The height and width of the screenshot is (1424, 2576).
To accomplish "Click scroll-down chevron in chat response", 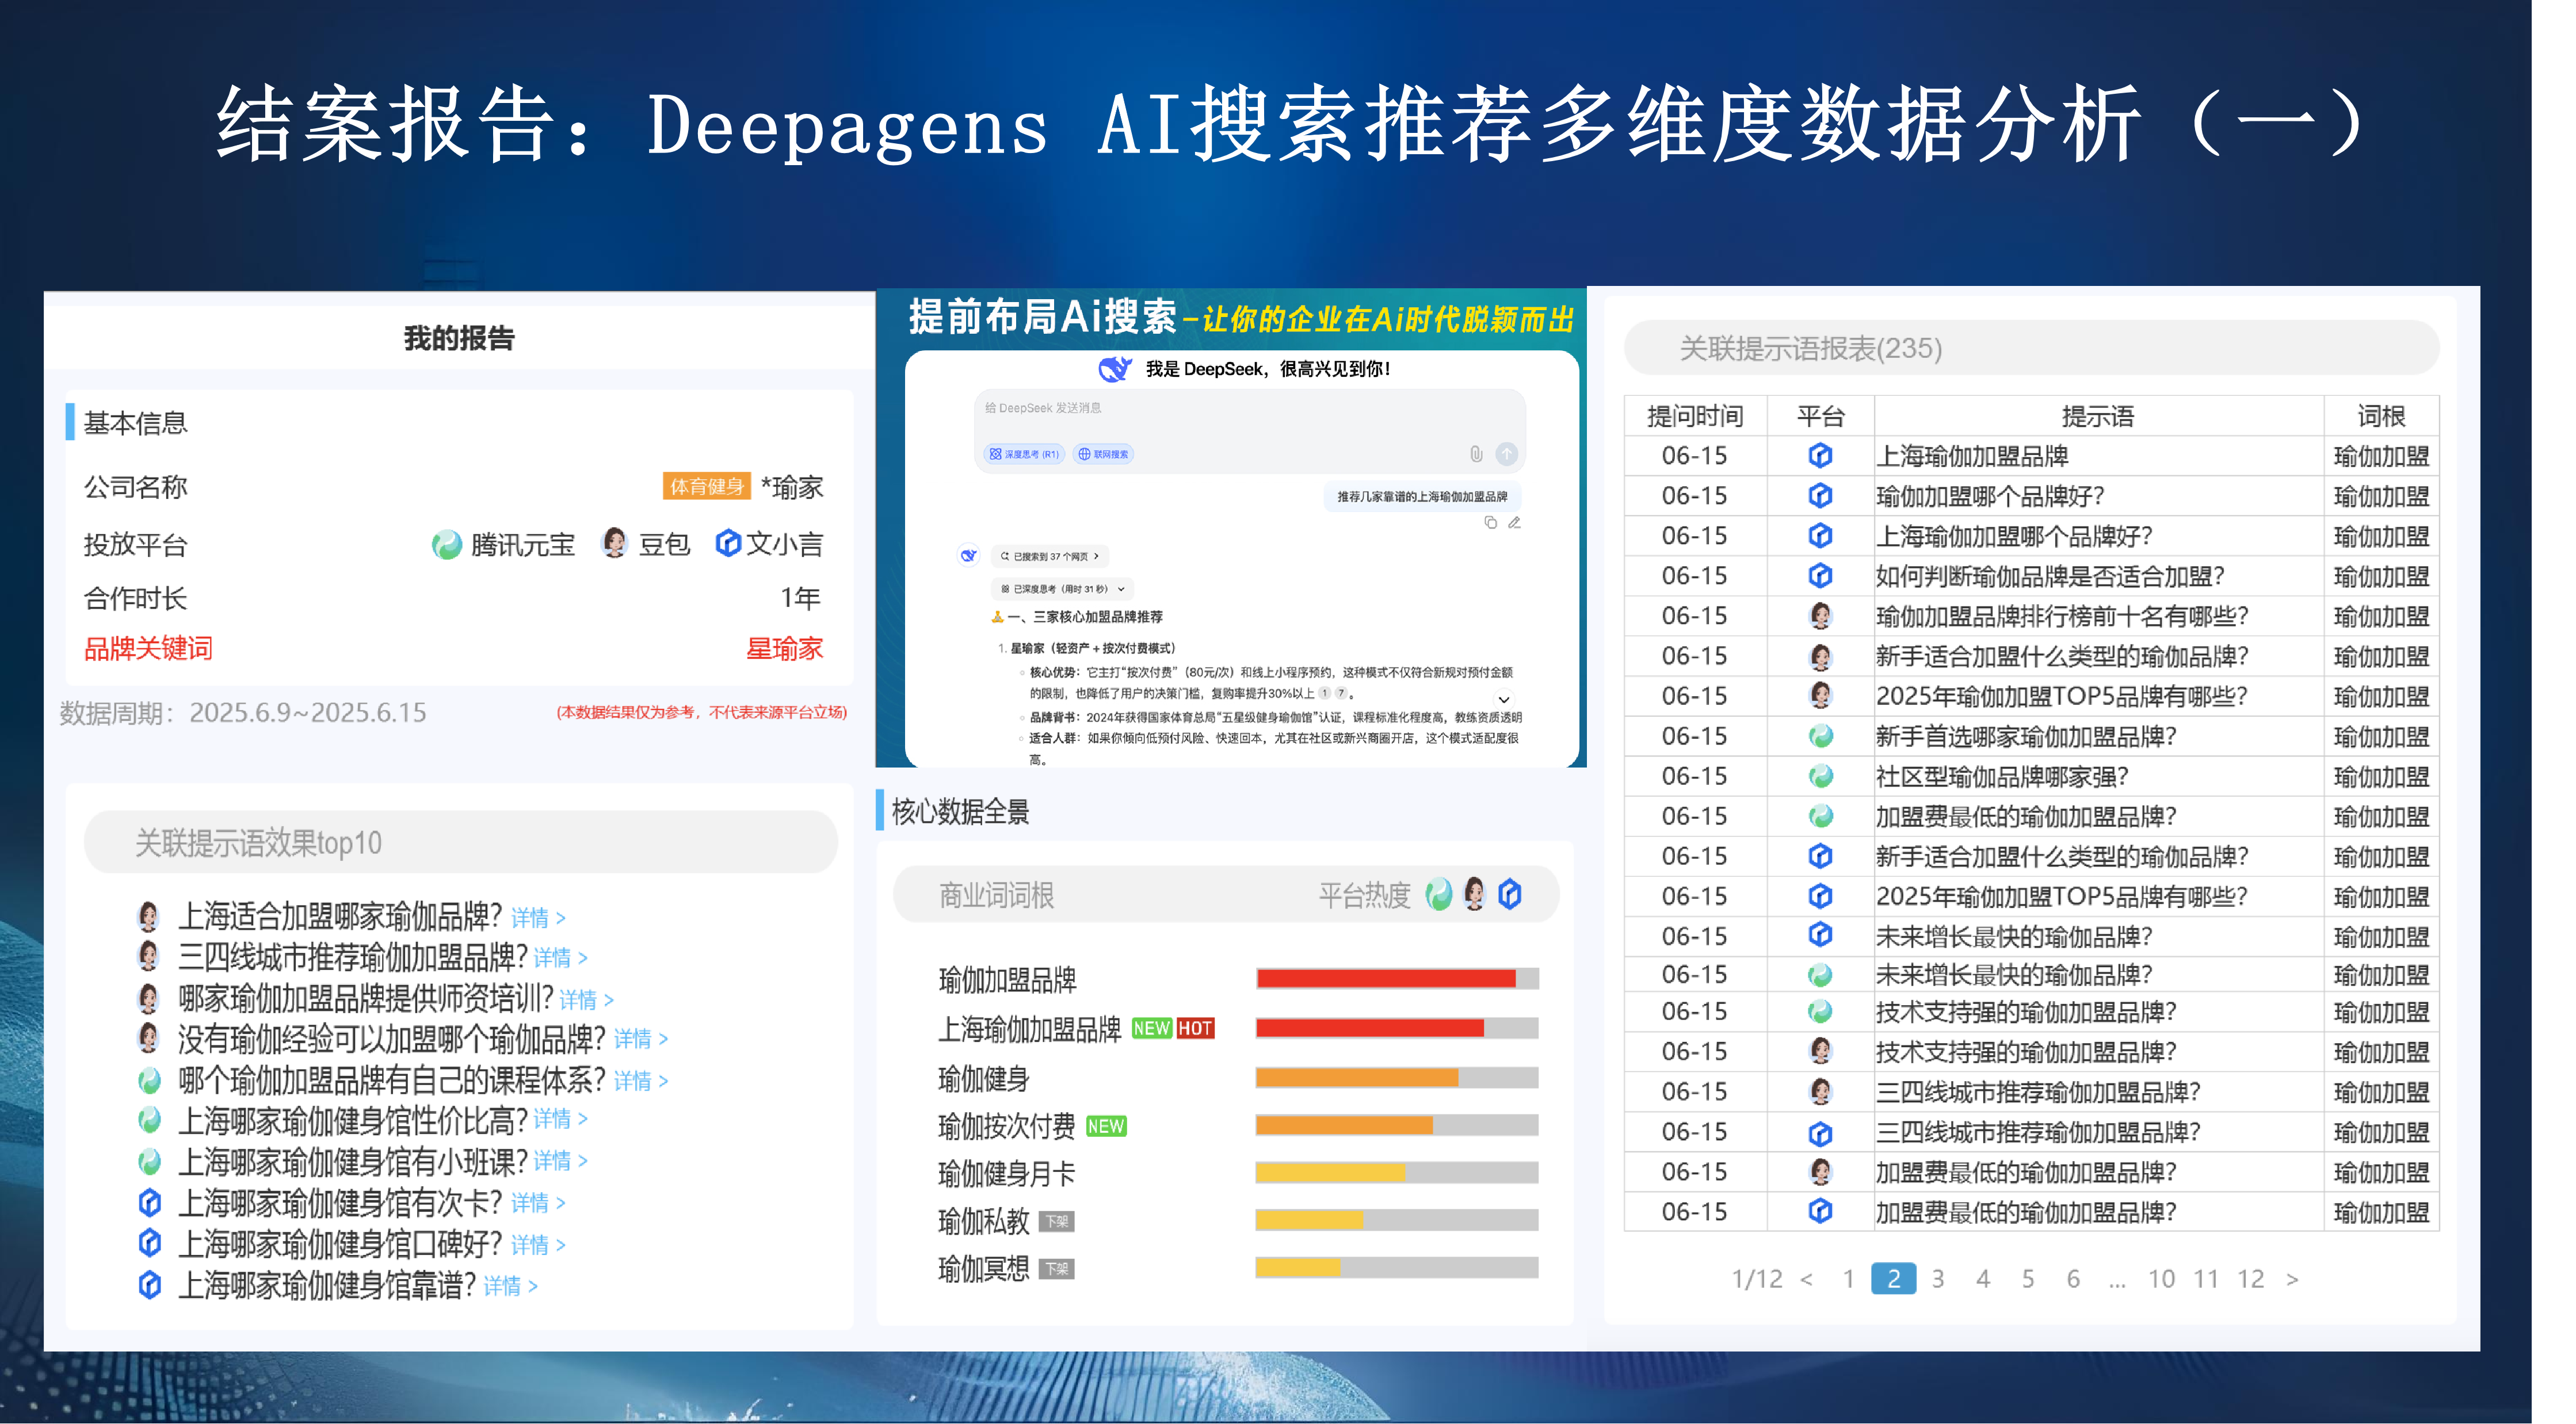I will click(x=1503, y=699).
